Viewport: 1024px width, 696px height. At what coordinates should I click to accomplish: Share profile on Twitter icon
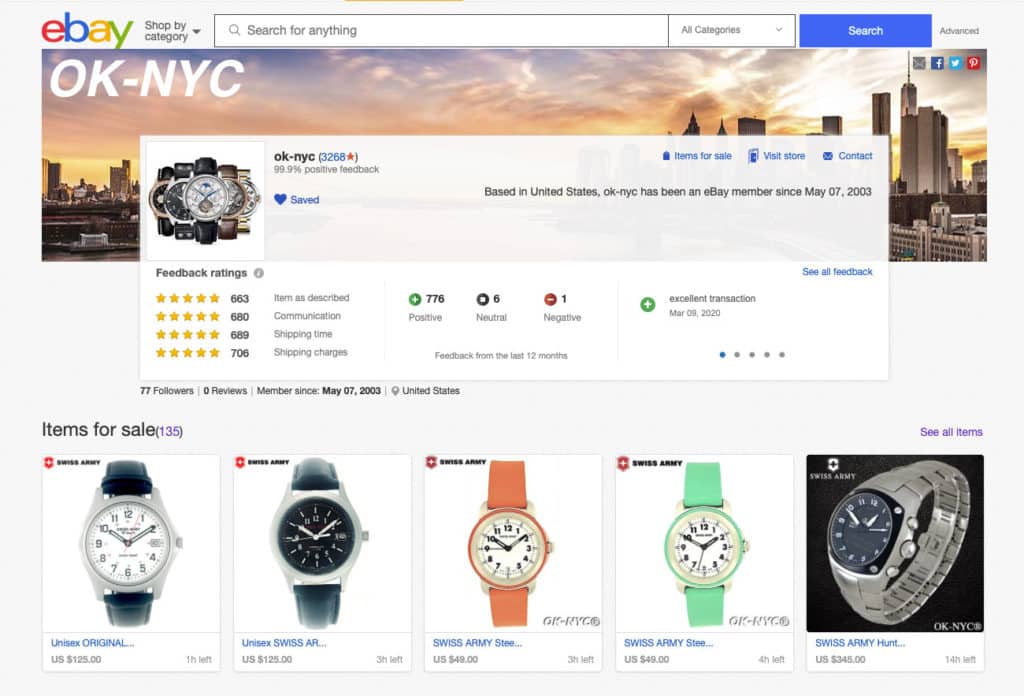(x=955, y=63)
